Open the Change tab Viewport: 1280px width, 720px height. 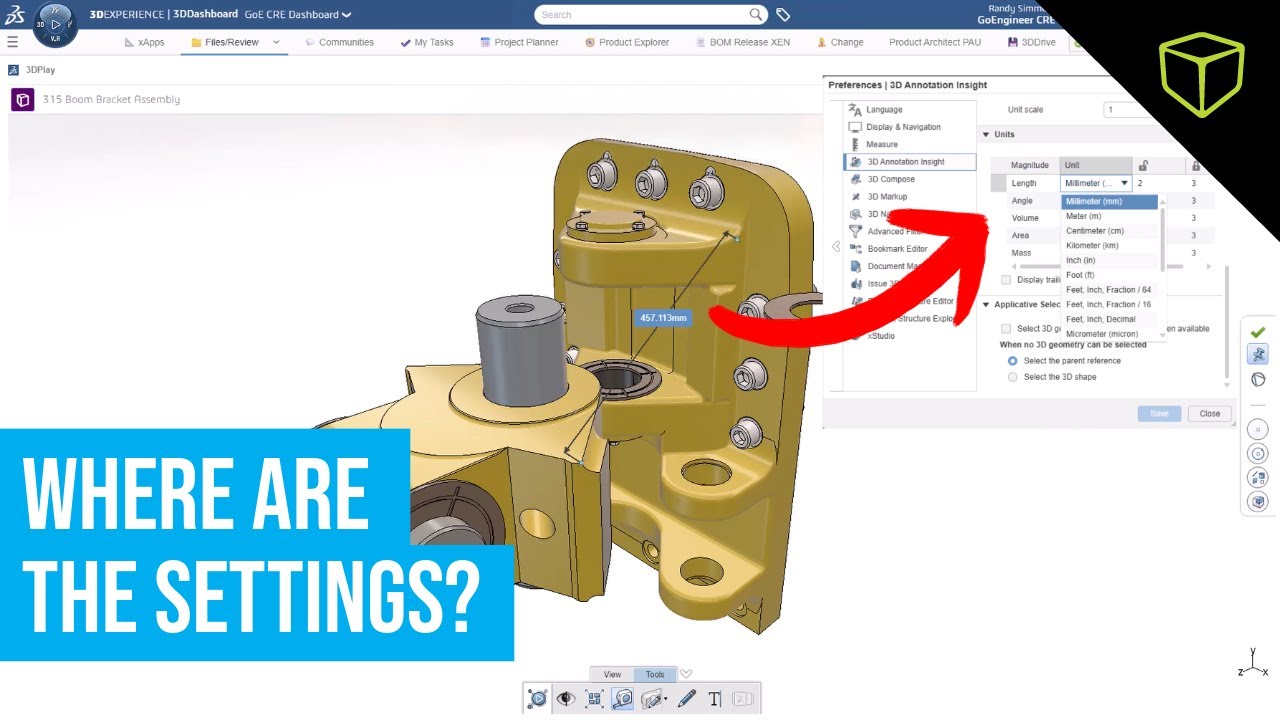(x=840, y=42)
